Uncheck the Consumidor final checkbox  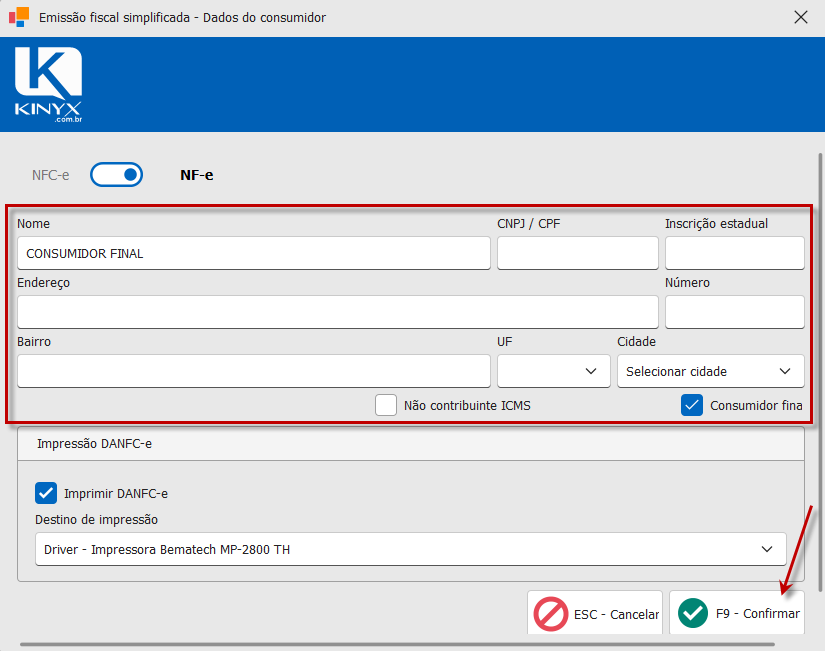point(692,405)
